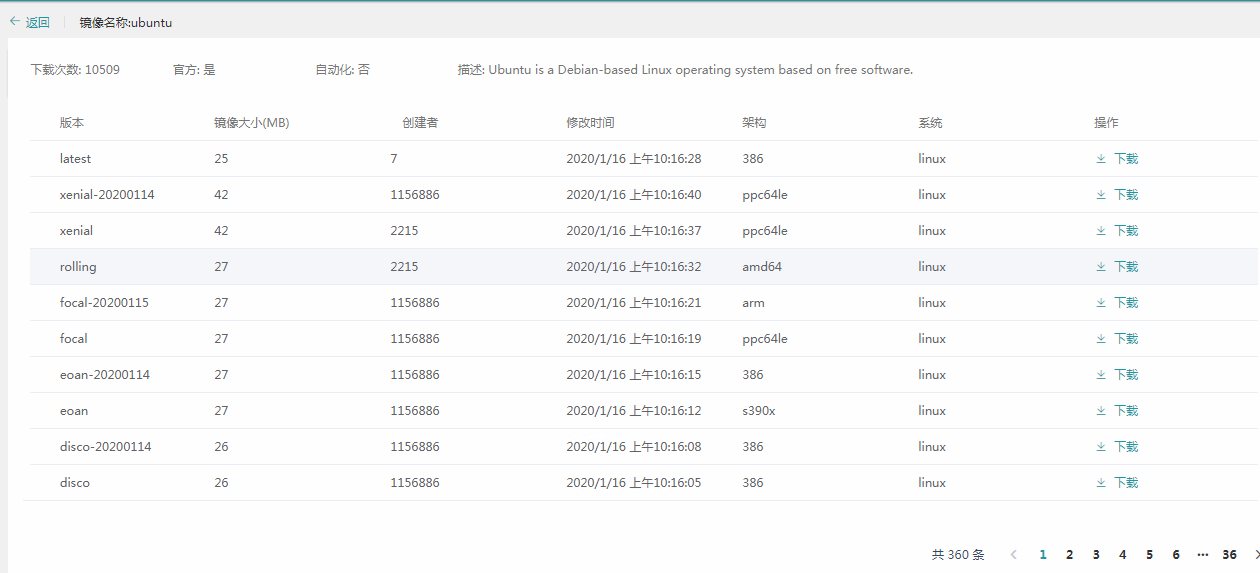Click download icon in the focal-20200115 row
This screenshot has width=1260, height=573.
pyautogui.click(x=1101, y=302)
